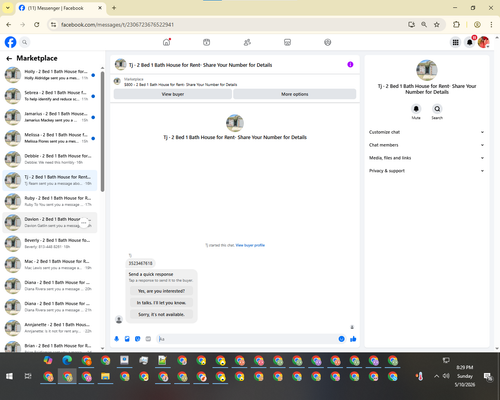Expand Media, files and links section
500x400 pixels.
tap(426, 158)
